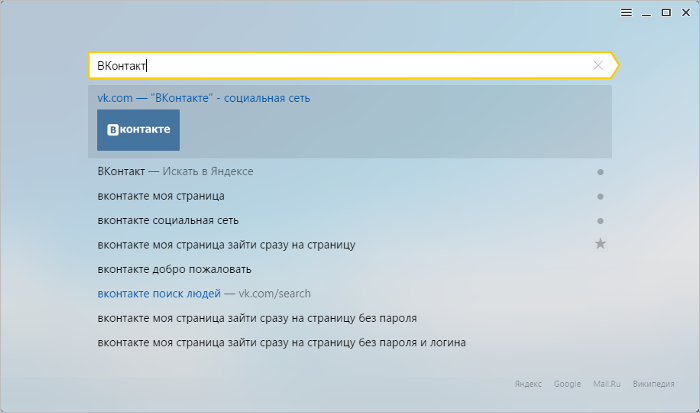This screenshot has height=413, width=700.
Task: Pick suggestion ending with "без пароля"
Action: pyautogui.click(x=257, y=318)
